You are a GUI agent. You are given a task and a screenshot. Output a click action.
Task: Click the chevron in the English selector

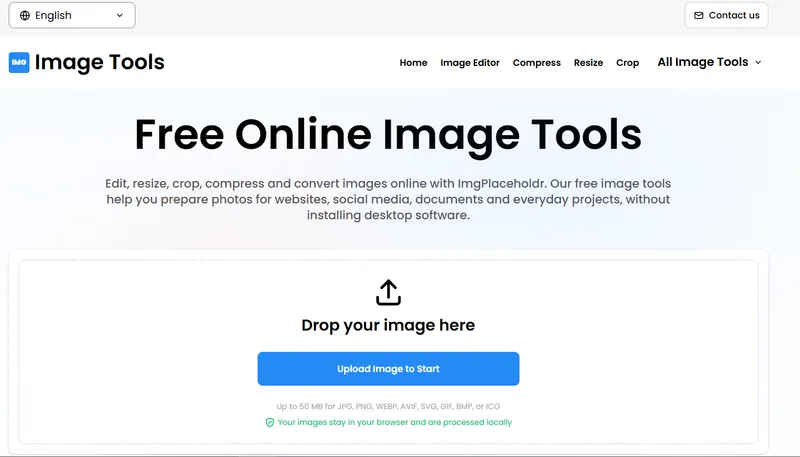(119, 15)
